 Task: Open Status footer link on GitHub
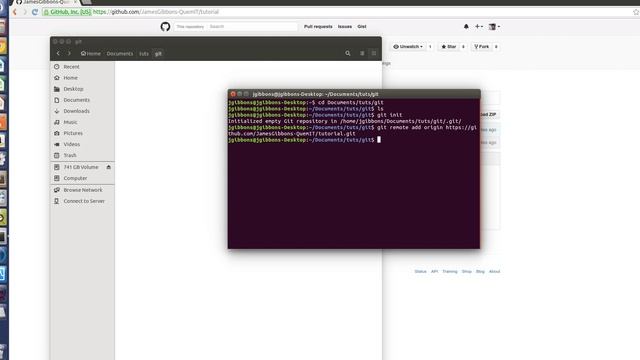pyautogui.click(x=420, y=271)
